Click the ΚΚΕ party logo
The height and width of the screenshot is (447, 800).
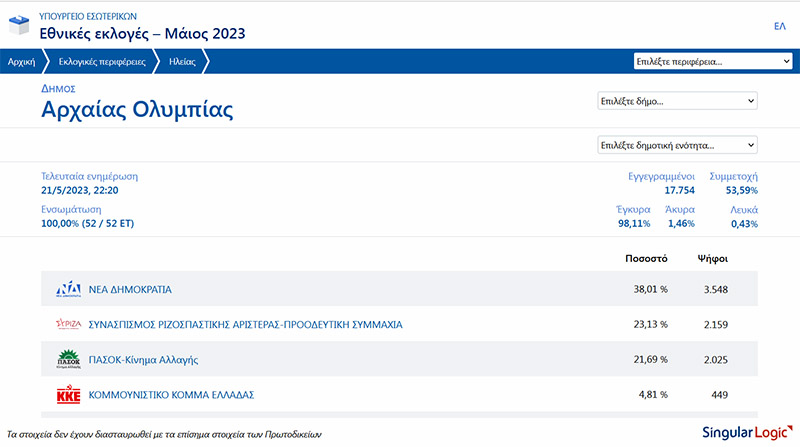point(68,394)
